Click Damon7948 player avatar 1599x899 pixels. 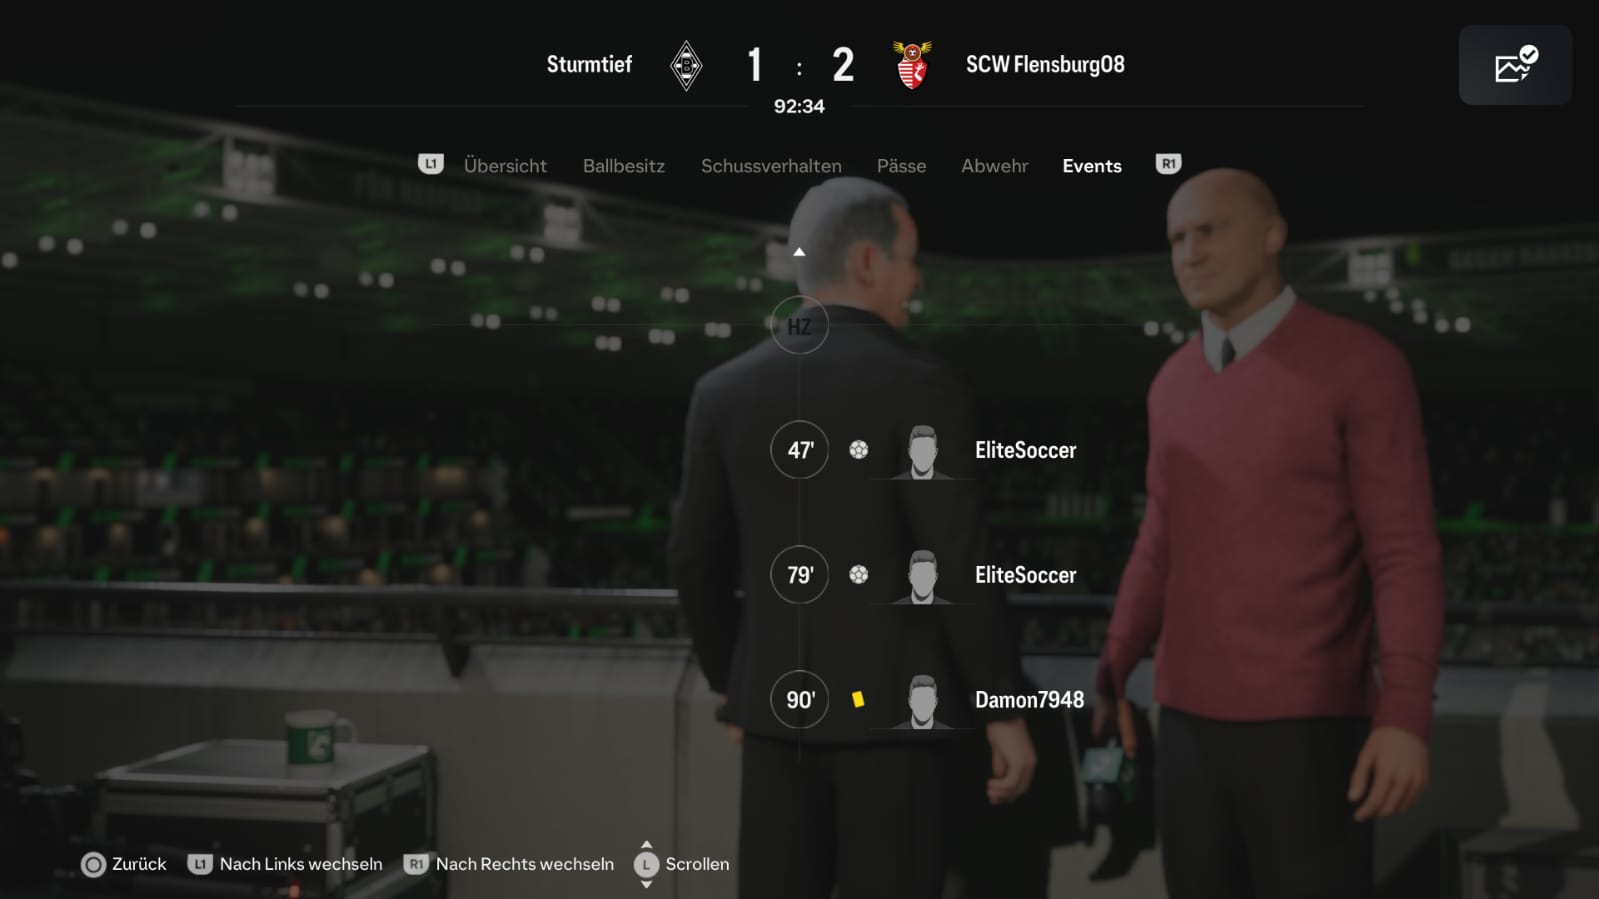click(x=922, y=702)
